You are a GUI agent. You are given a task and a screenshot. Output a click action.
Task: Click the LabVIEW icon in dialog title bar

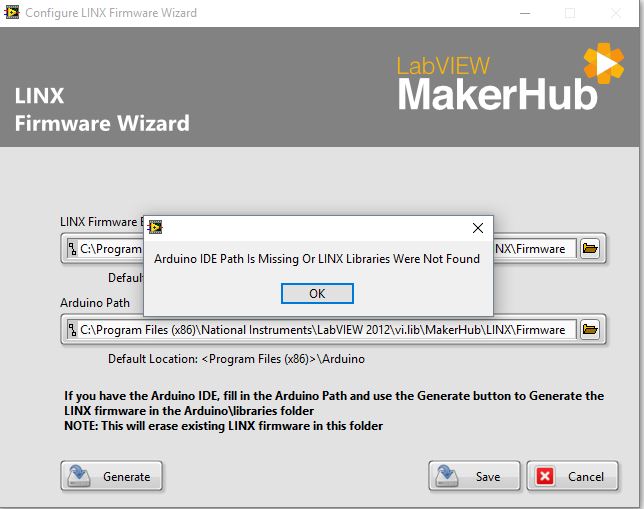coord(155,227)
